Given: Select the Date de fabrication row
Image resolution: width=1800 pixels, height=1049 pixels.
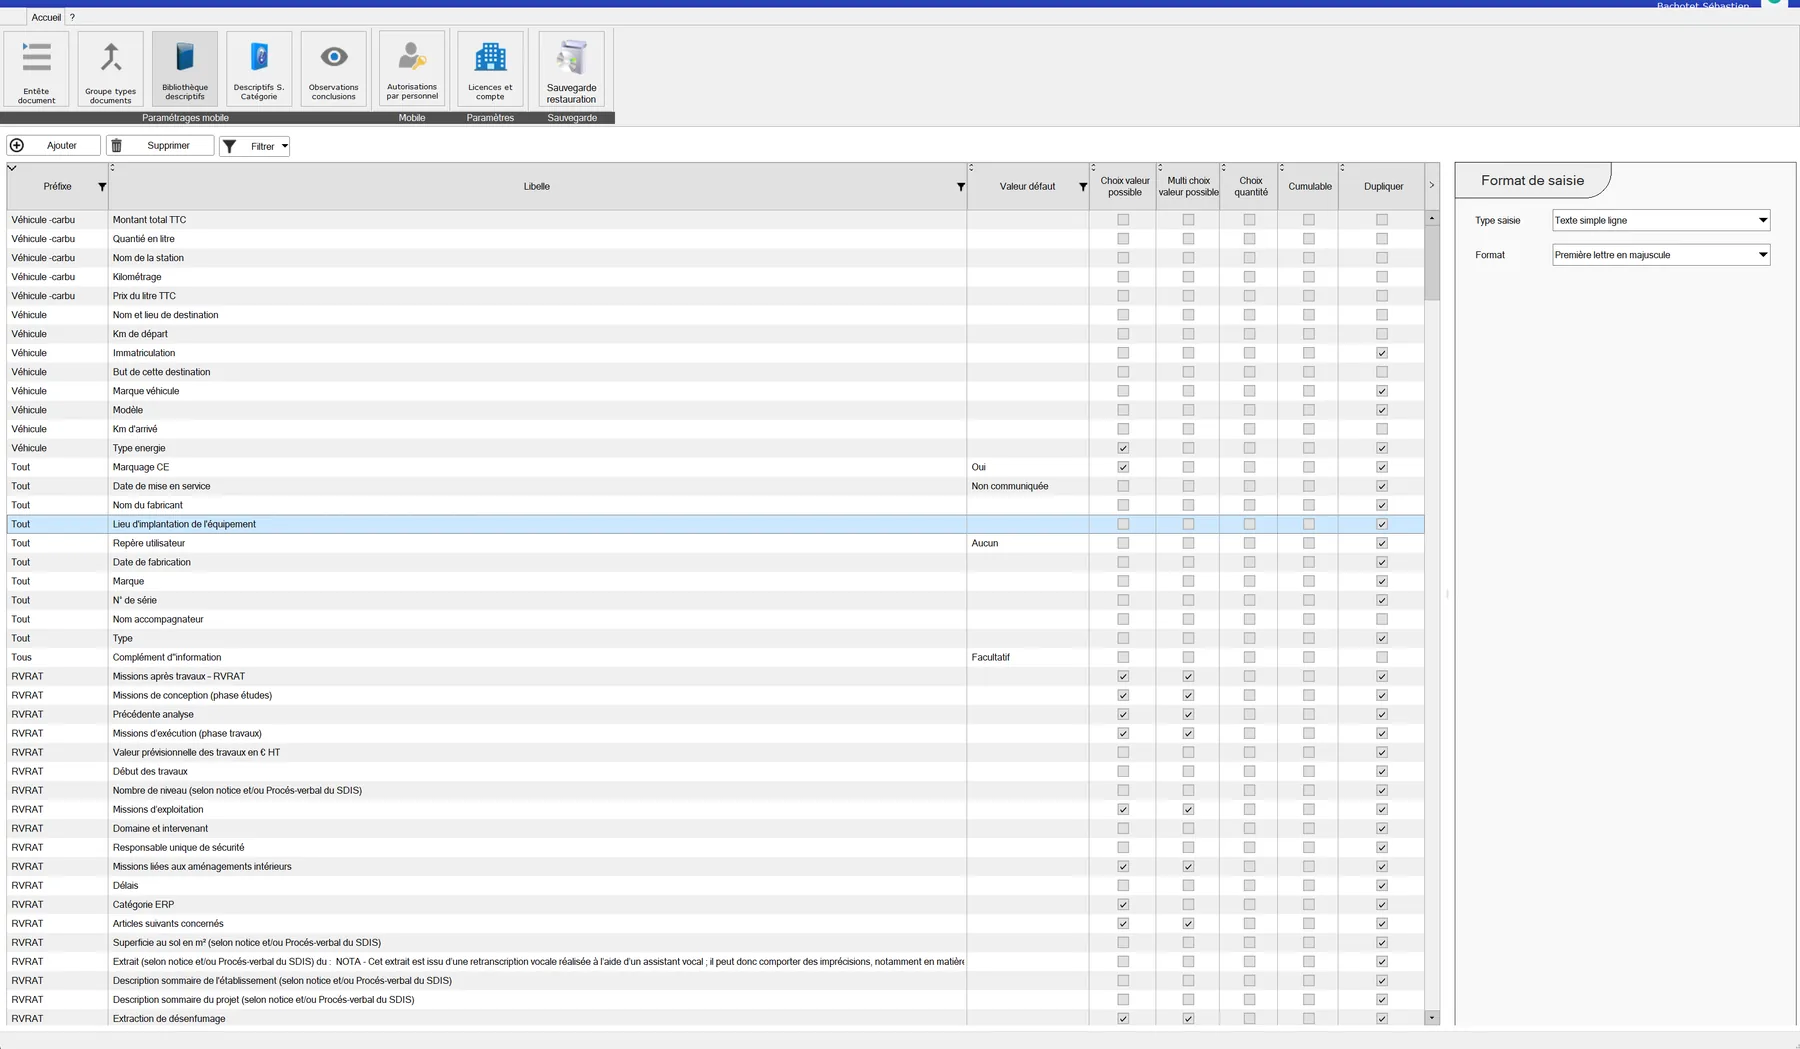Looking at the screenshot, I should [716, 562].
